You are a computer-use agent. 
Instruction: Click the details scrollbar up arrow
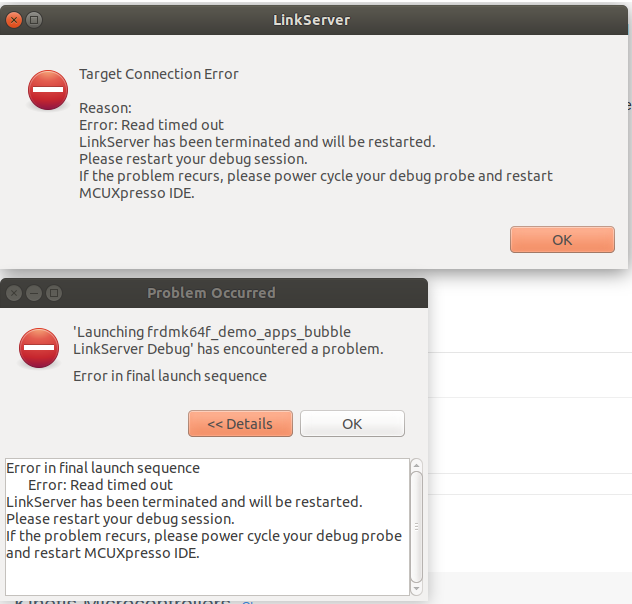tap(416, 465)
